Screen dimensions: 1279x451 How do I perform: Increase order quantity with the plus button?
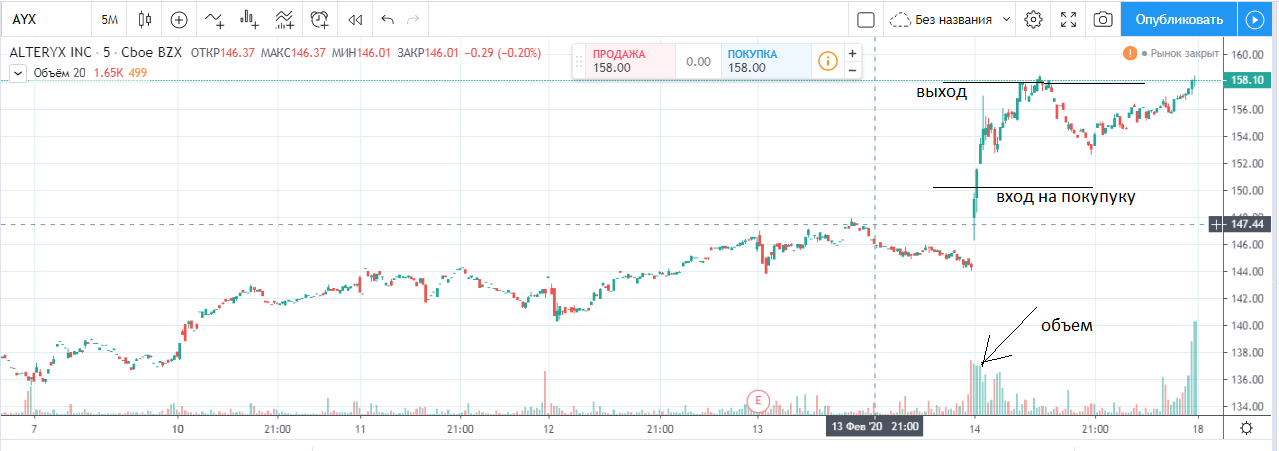click(x=852, y=53)
